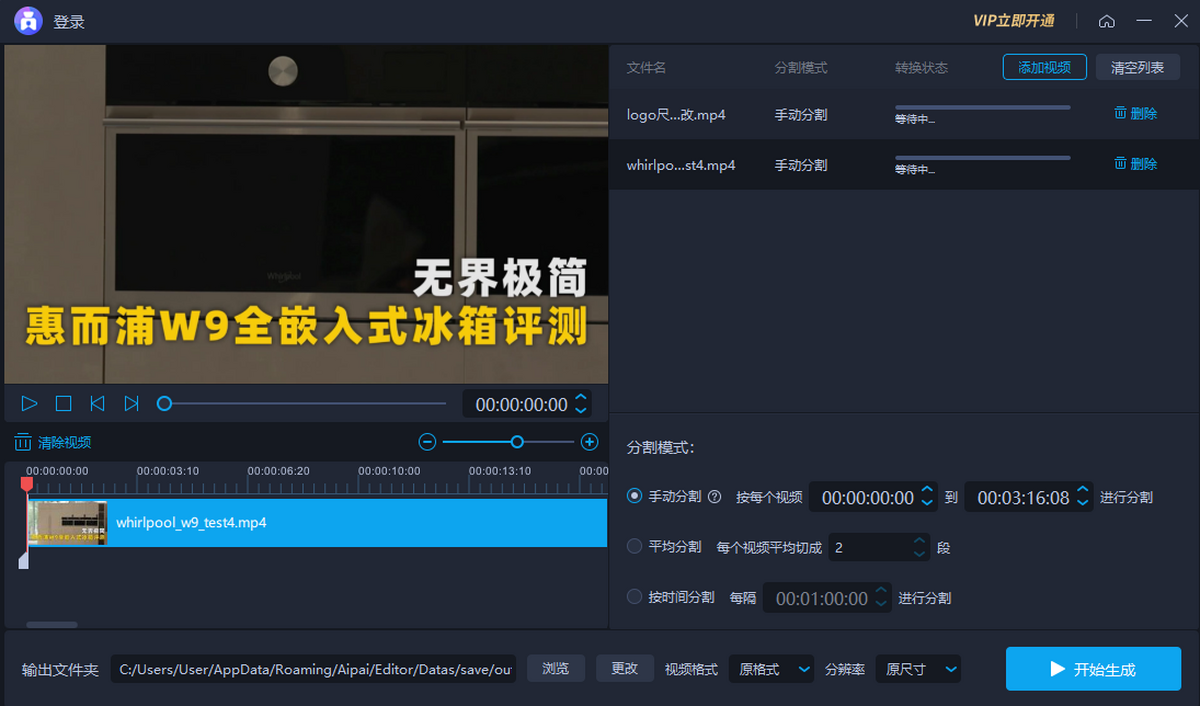Screen dimensions: 1200x706
Task: Click the 分割模式 column header
Action: pyautogui.click(x=801, y=68)
